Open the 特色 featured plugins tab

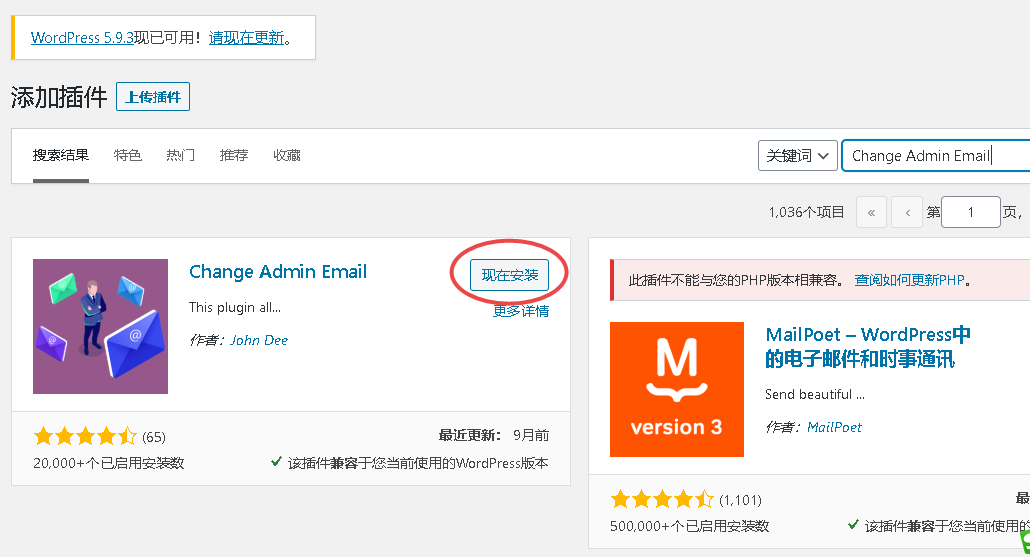(x=128, y=155)
